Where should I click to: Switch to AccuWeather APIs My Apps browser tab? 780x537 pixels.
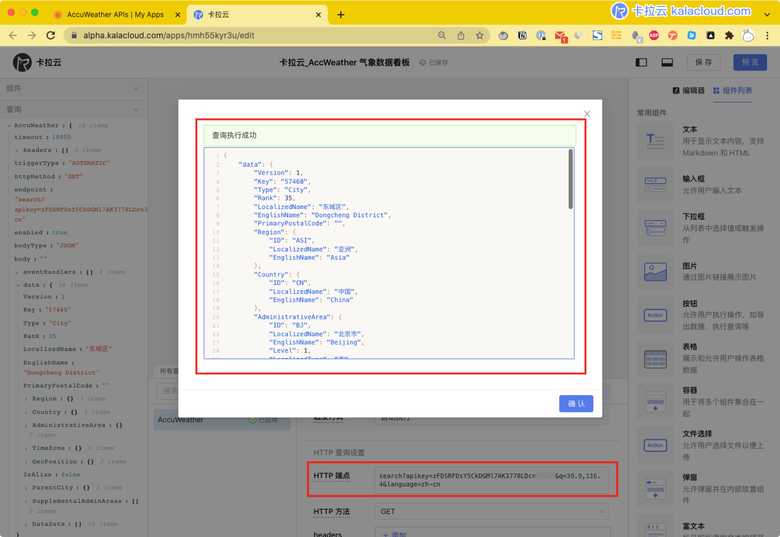pyautogui.click(x=115, y=15)
